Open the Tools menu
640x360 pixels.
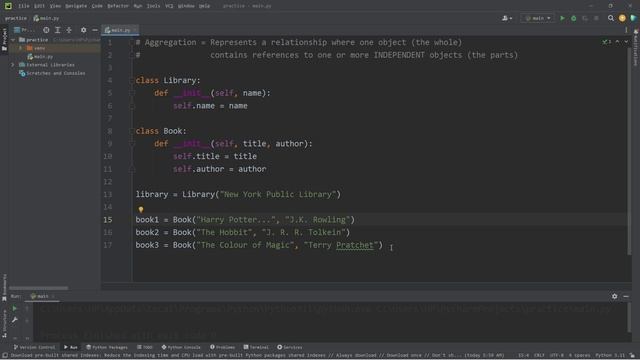pyautogui.click(x=153, y=6)
